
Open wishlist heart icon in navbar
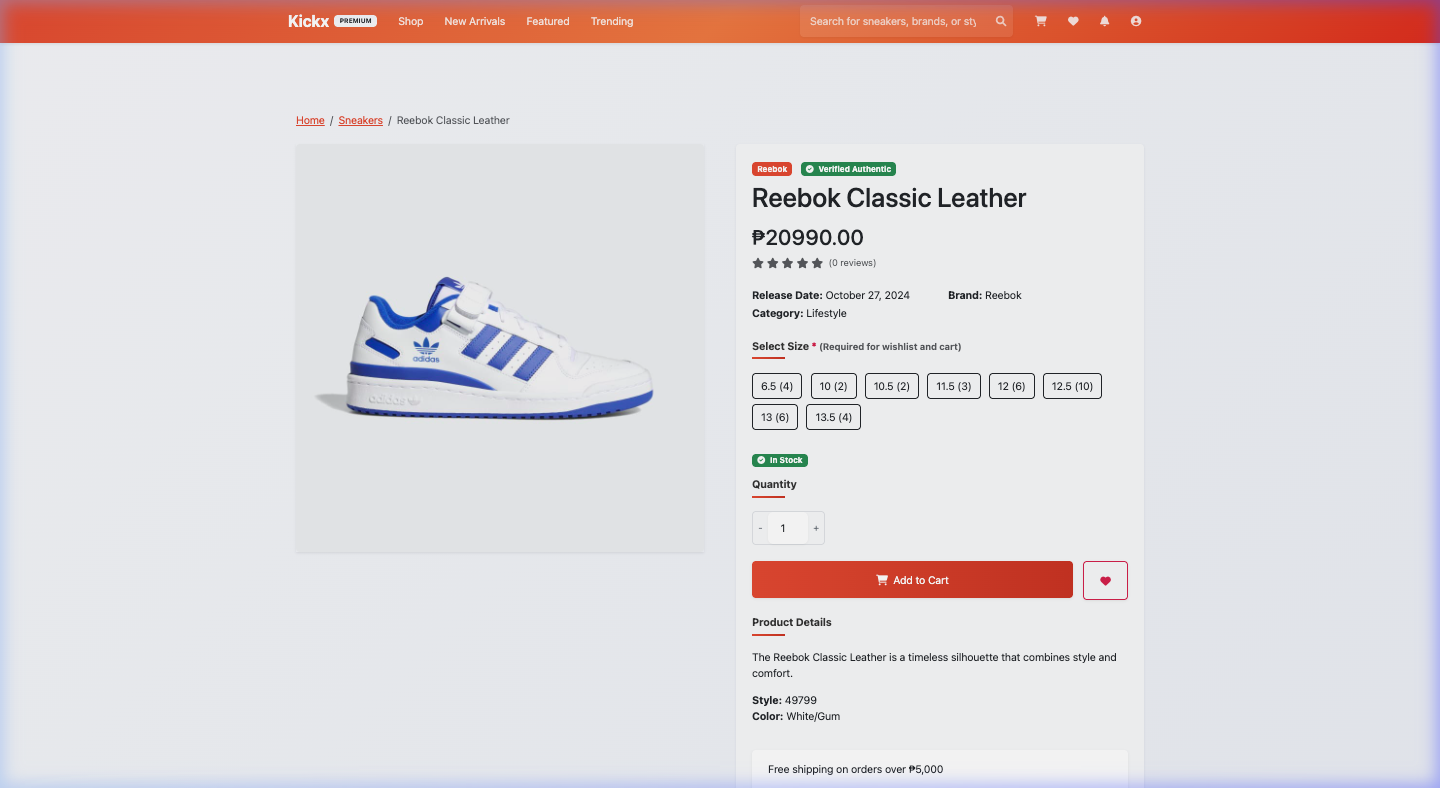point(1073,21)
